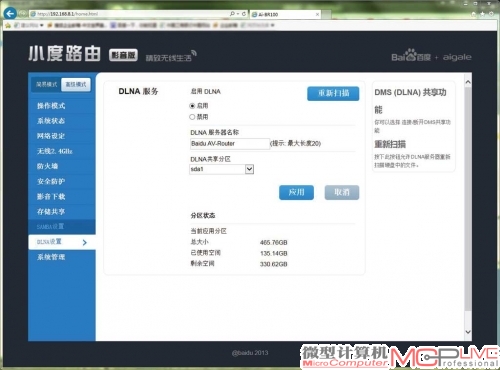The height and width of the screenshot is (370, 500).
Task: Click the address bar search magnifier icon
Action: pos(232,14)
